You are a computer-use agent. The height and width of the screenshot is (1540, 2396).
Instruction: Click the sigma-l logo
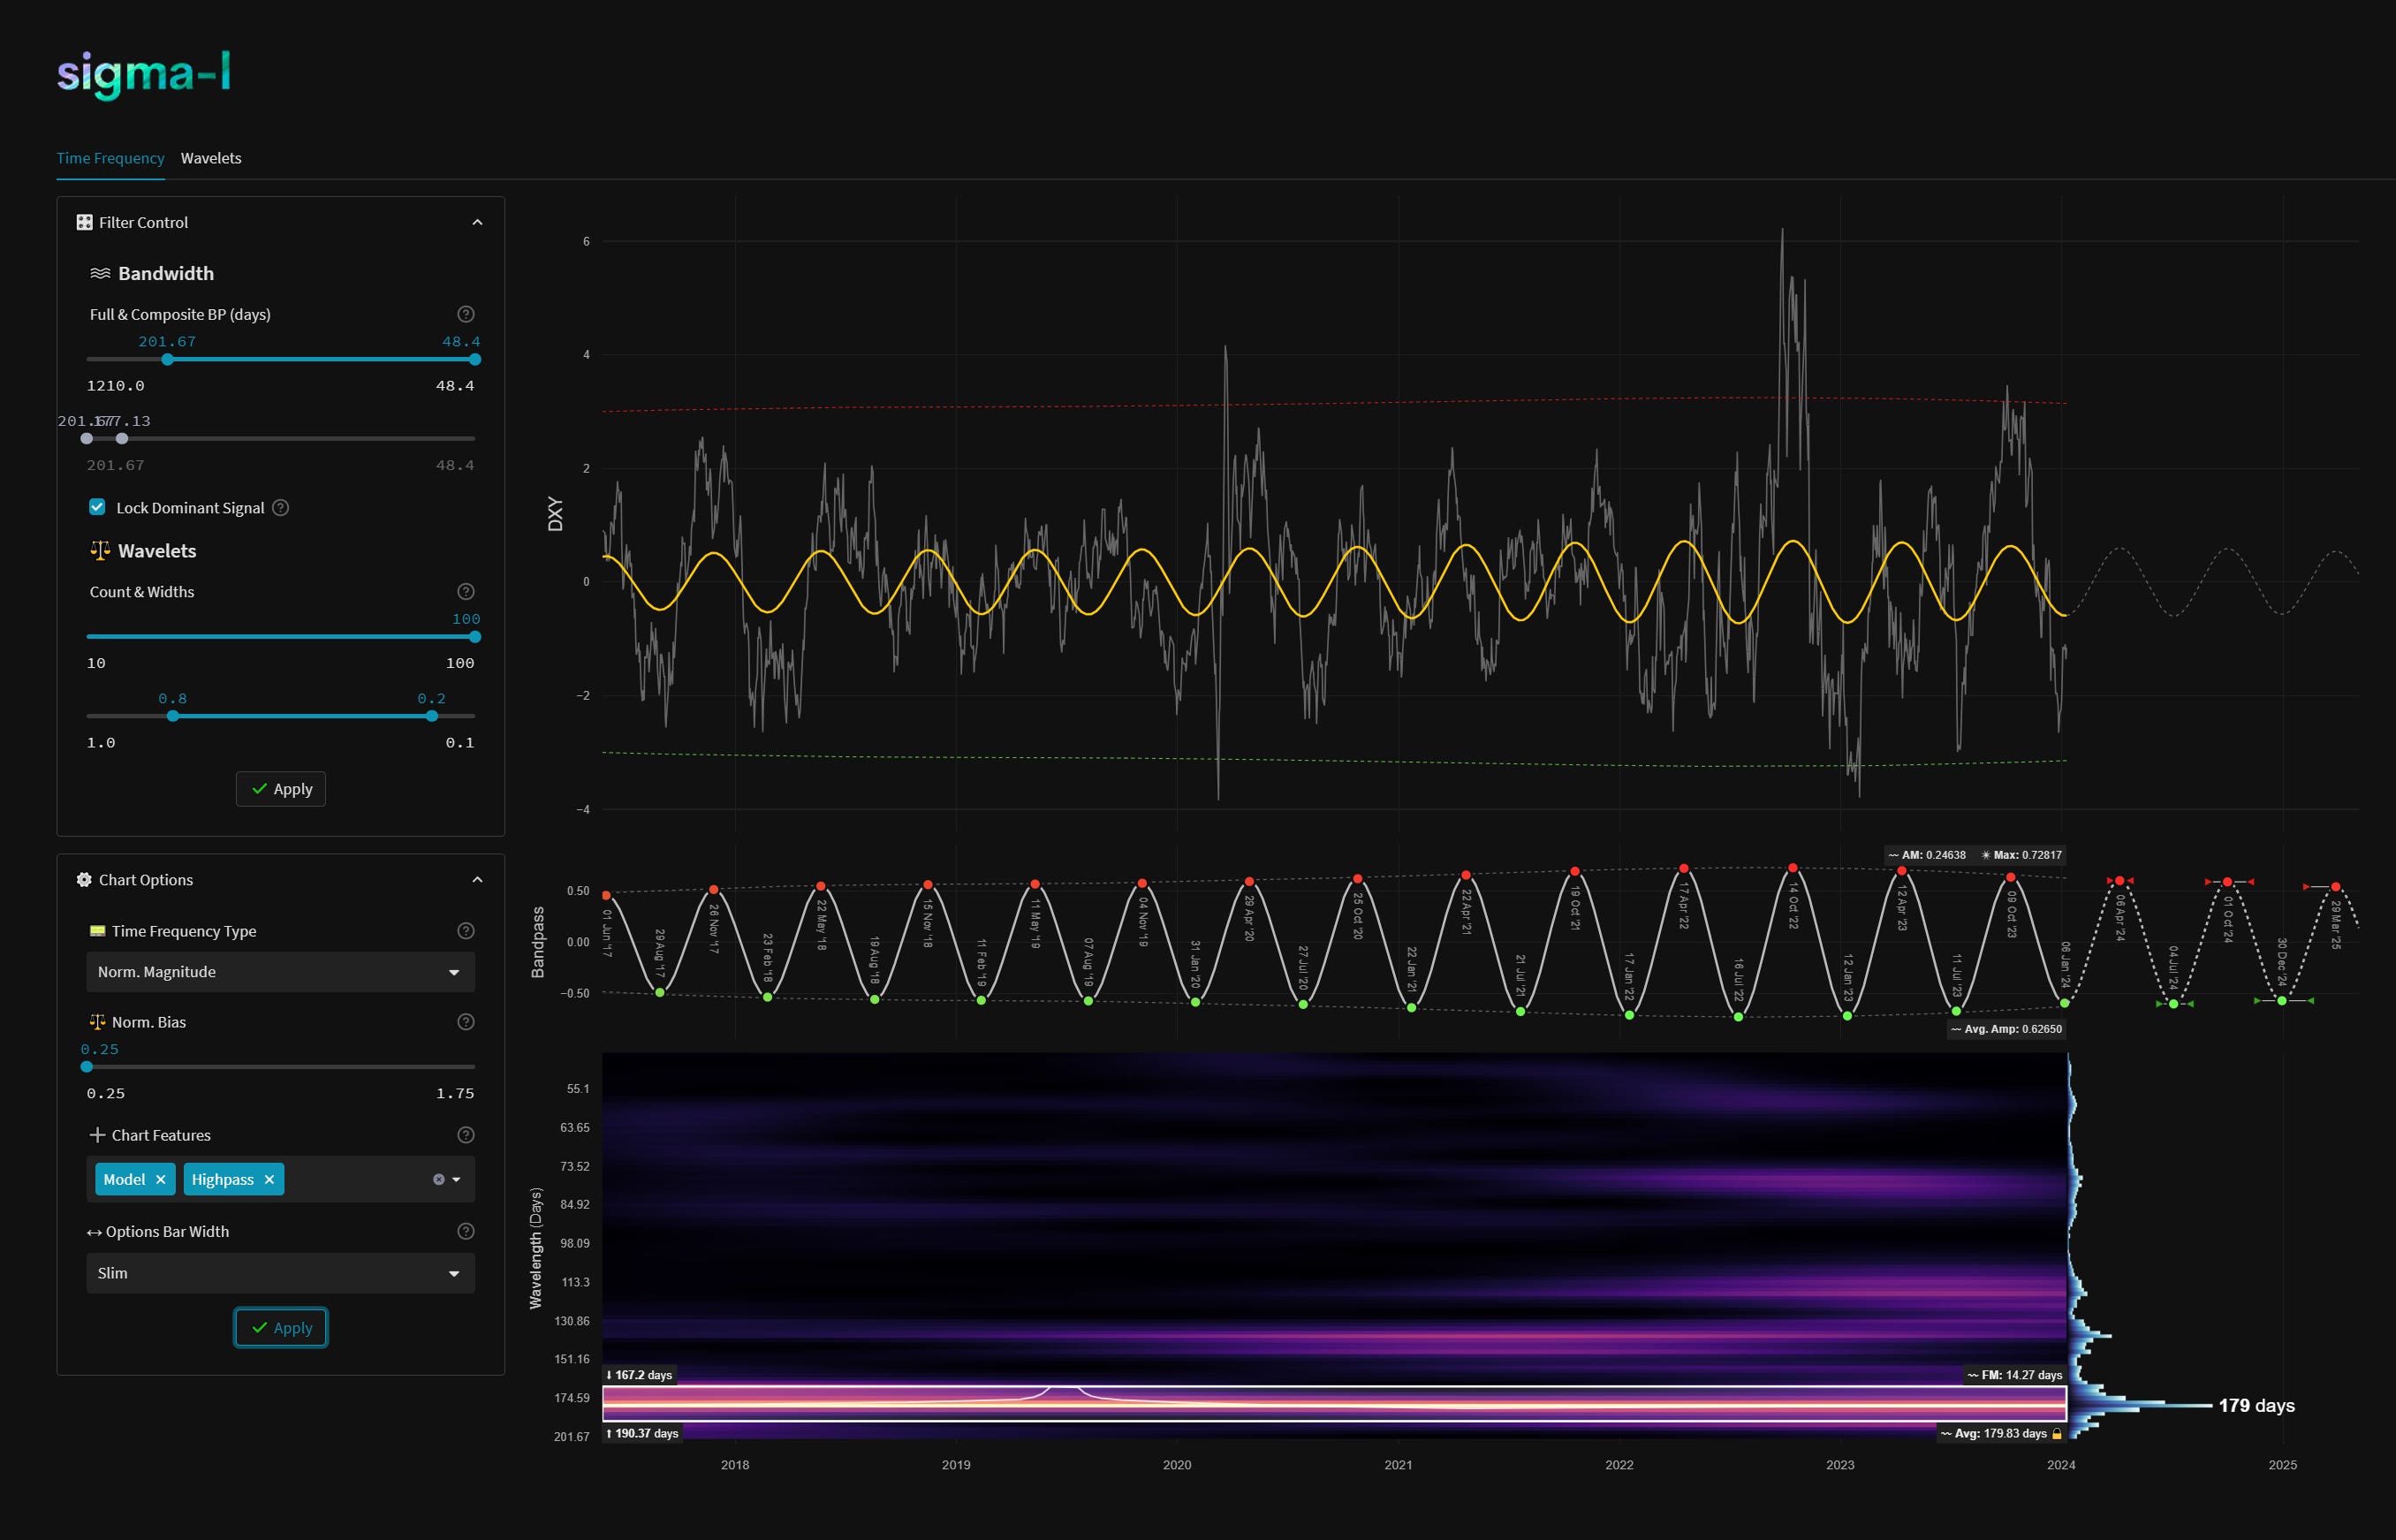pyautogui.click(x=144, y=74)
